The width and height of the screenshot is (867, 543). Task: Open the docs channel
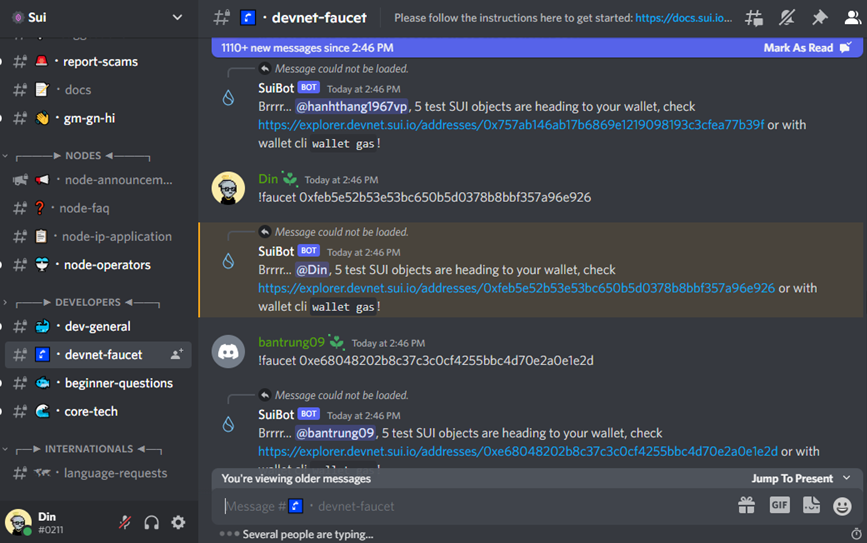click(98, 90)
